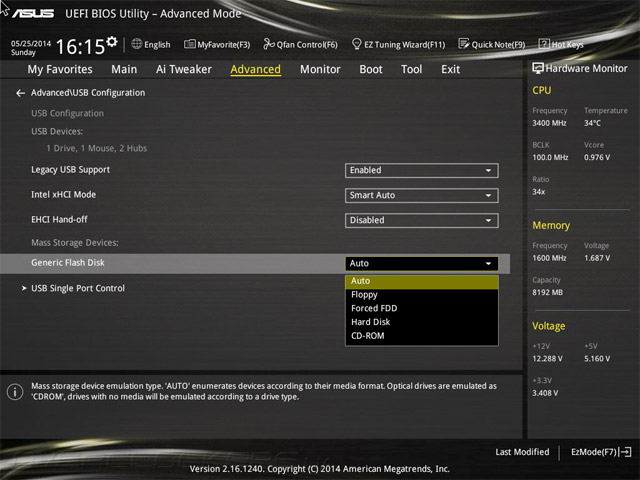The height and width of the screenshot is (480, 640).
Task: Click the 16:15 clock display
Action: [x=80, y=47]
